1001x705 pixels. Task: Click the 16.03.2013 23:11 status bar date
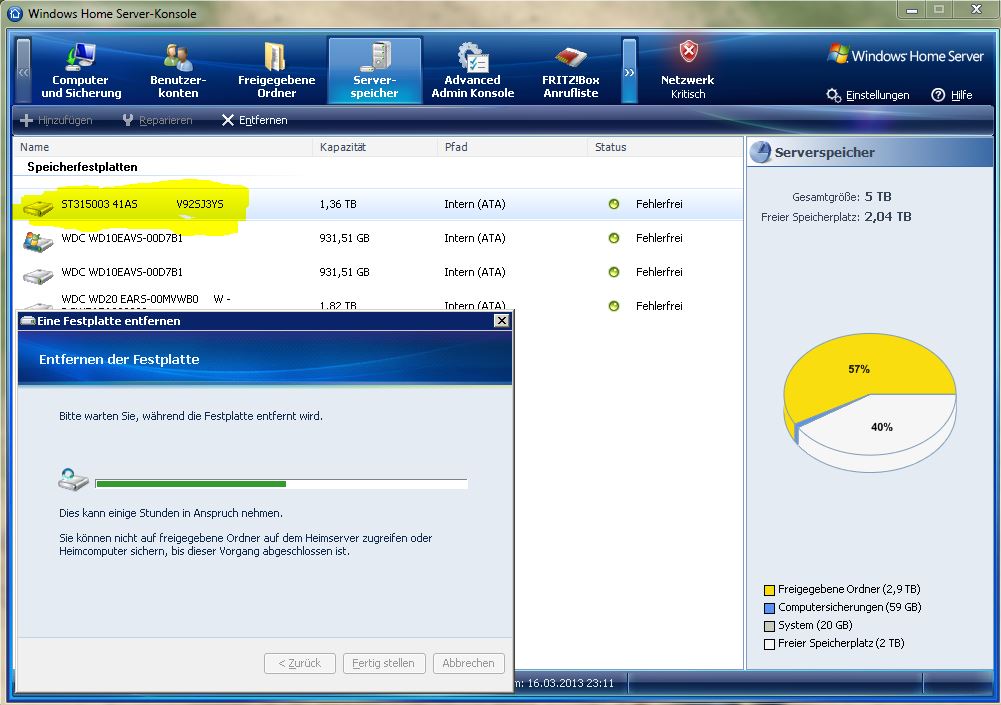[x=570, y=683]
